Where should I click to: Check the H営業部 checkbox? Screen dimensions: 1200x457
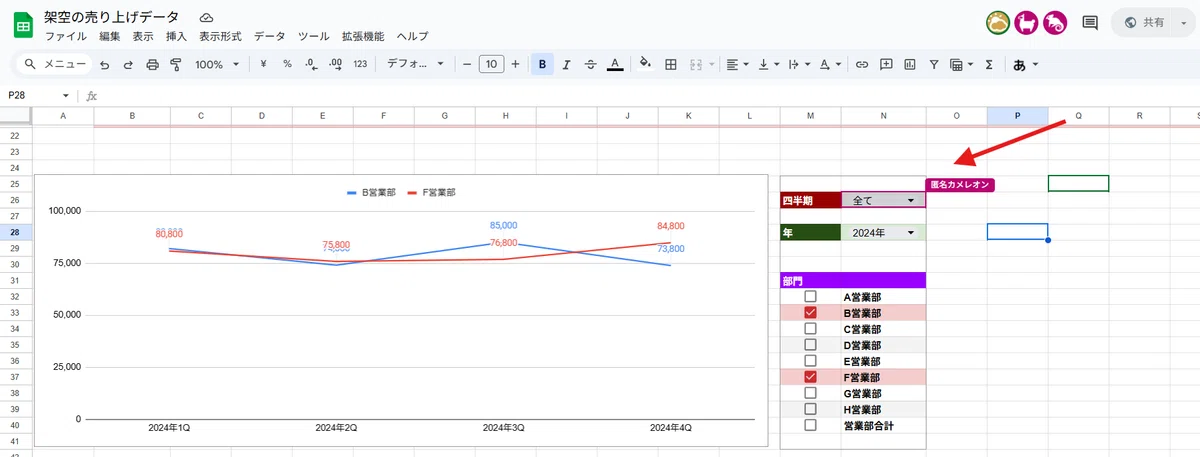coord(810,409)
